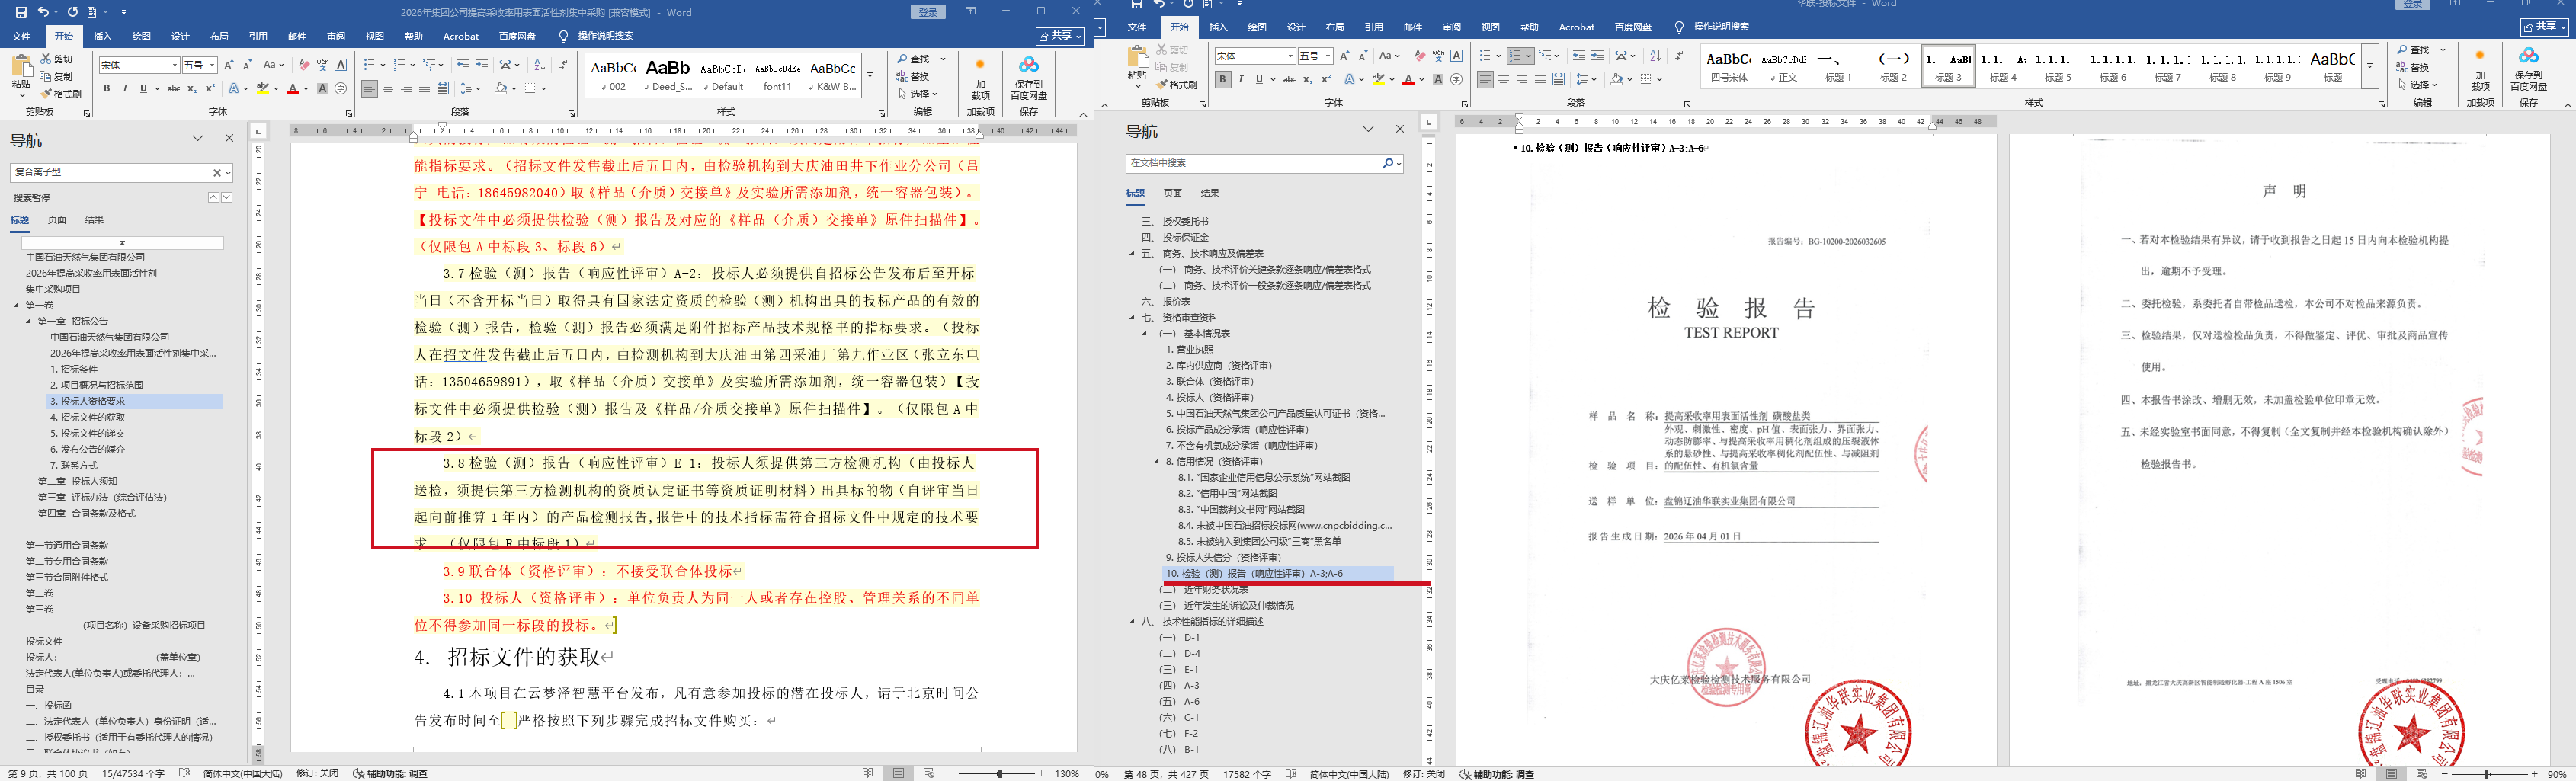This screenshot has height=781, width=2576.
Task: Toggle Underline in left Word window
Action: click(143, 89)
